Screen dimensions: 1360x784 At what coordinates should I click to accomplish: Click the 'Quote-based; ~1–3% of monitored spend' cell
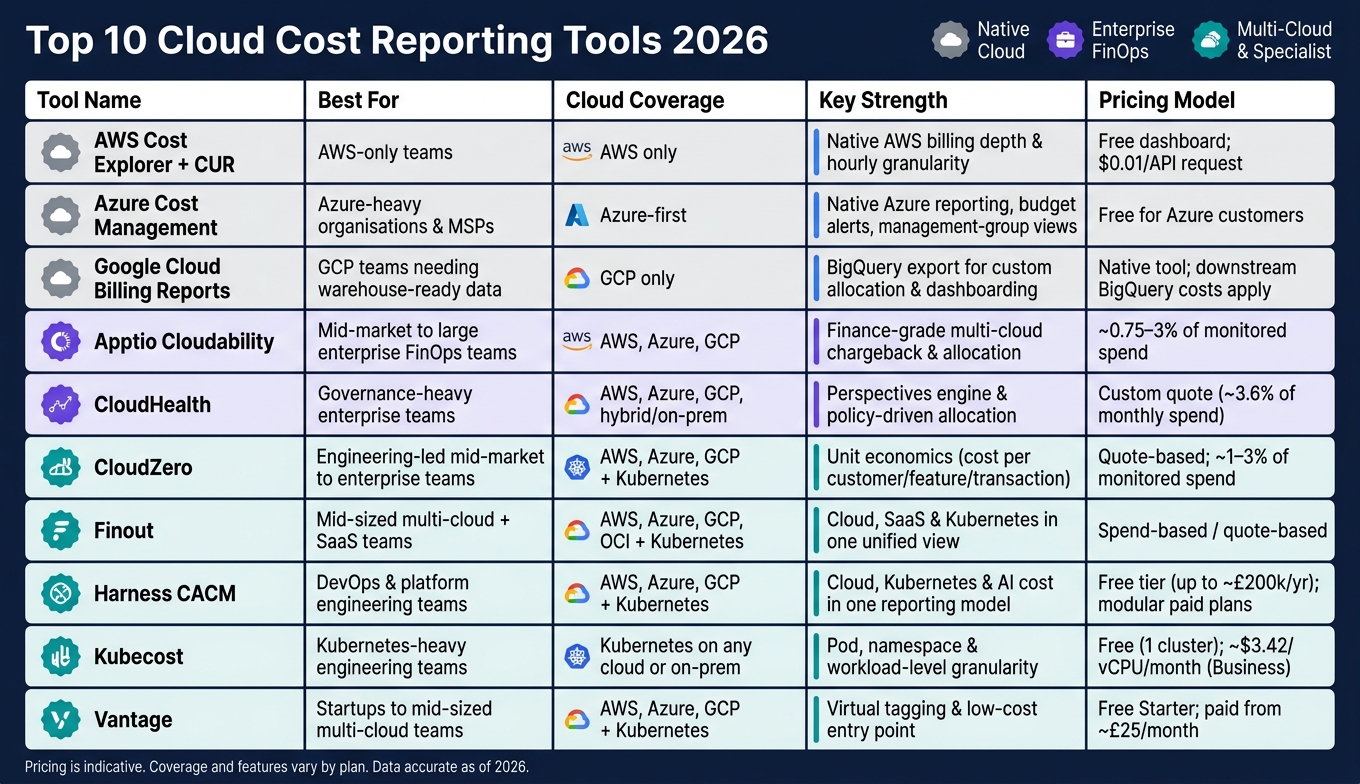point(1211,467)
